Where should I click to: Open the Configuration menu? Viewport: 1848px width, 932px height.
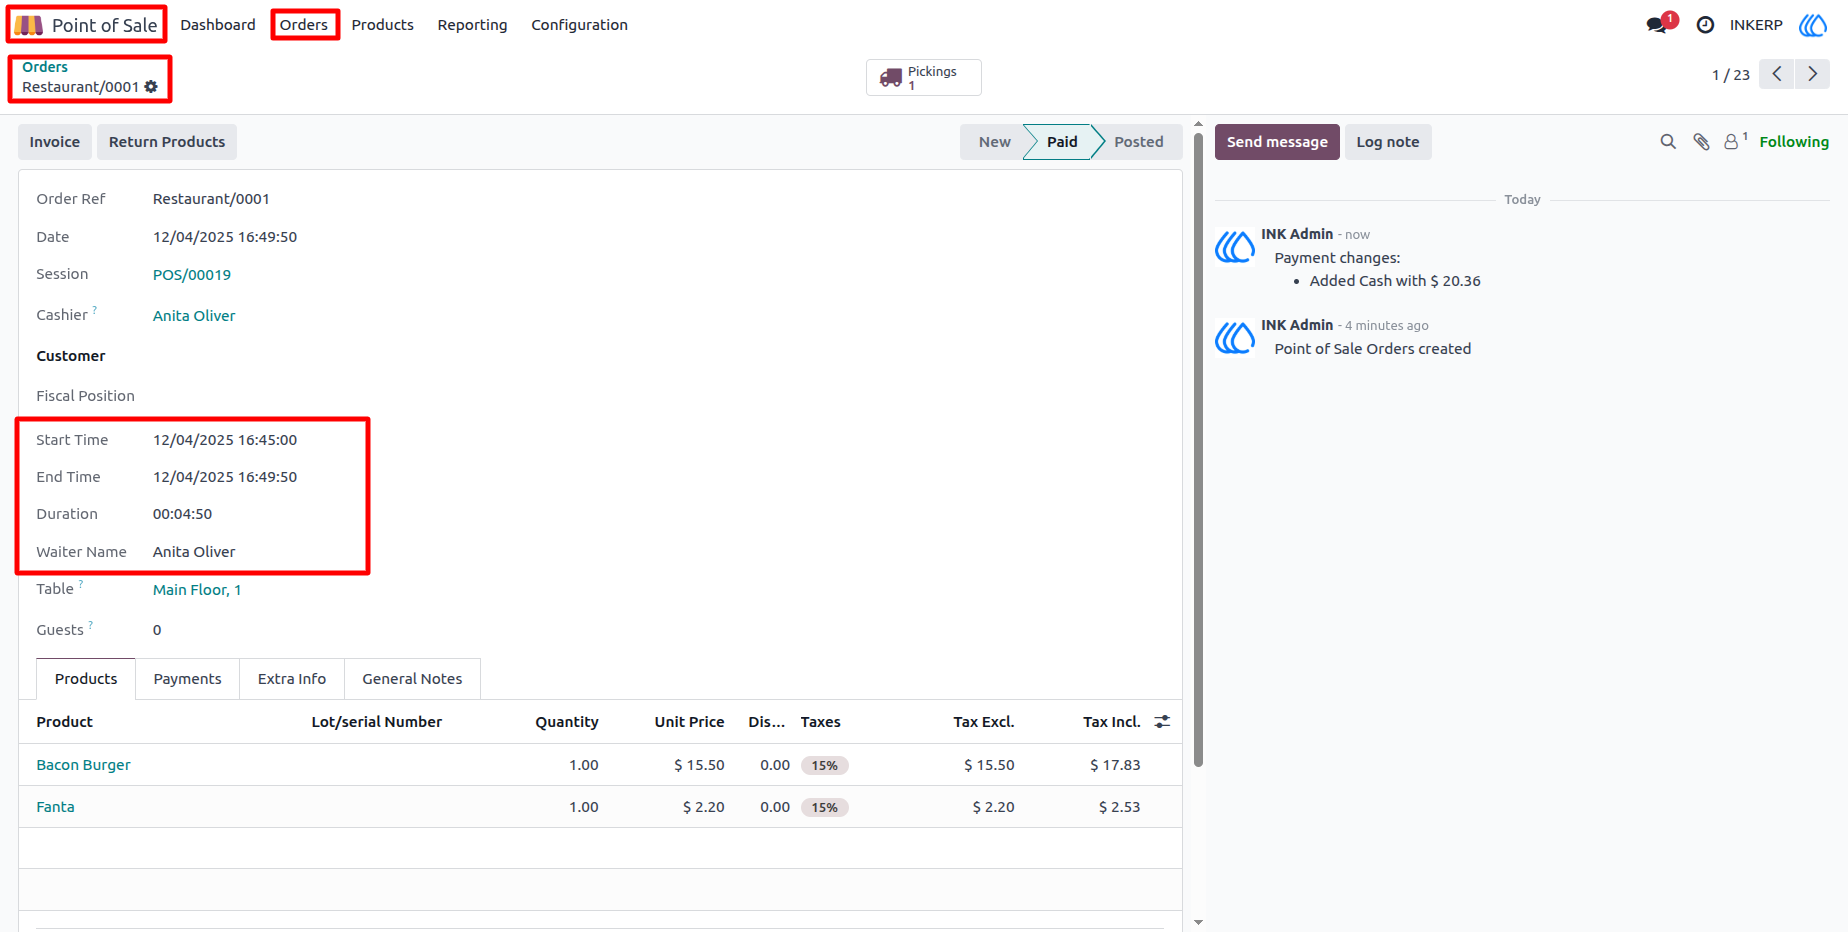[x=579, y=25]
